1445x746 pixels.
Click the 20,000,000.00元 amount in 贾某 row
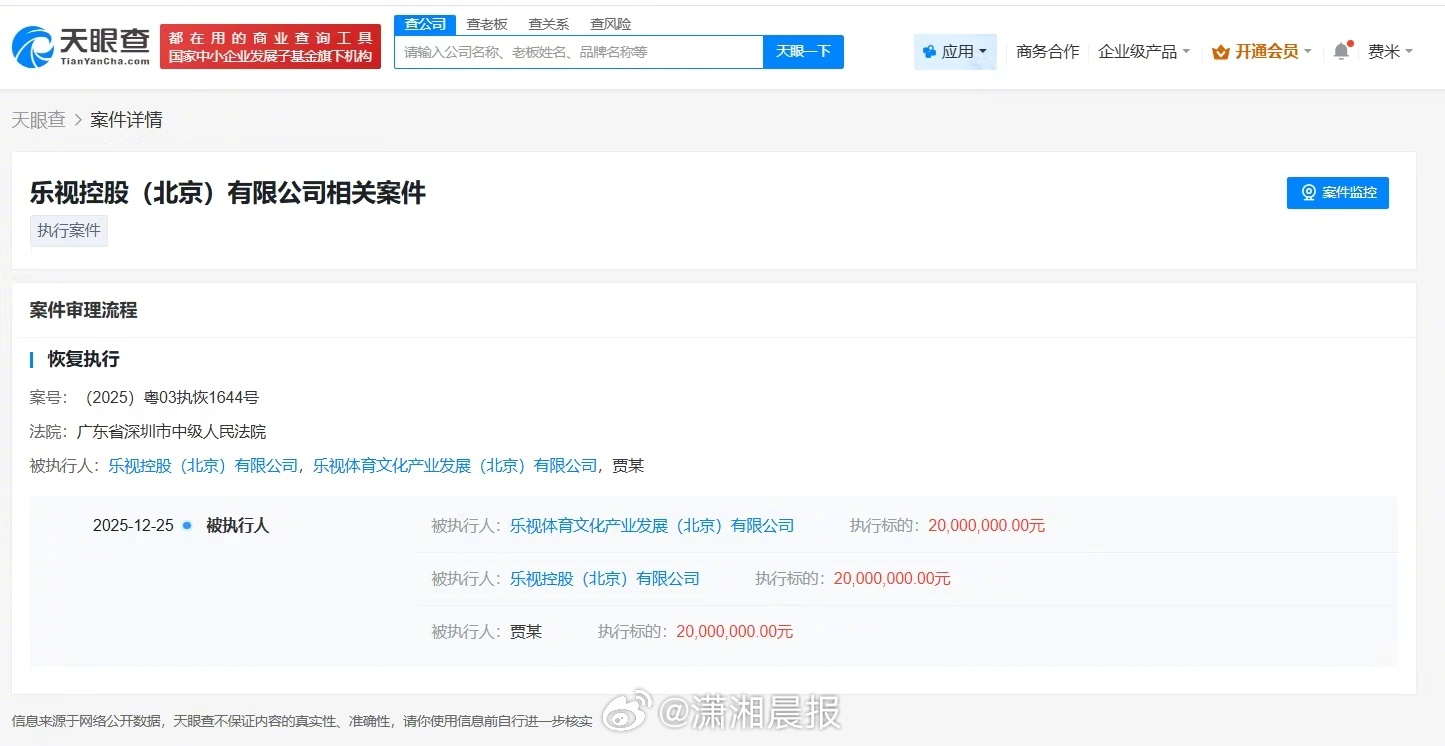pos(734,632)
